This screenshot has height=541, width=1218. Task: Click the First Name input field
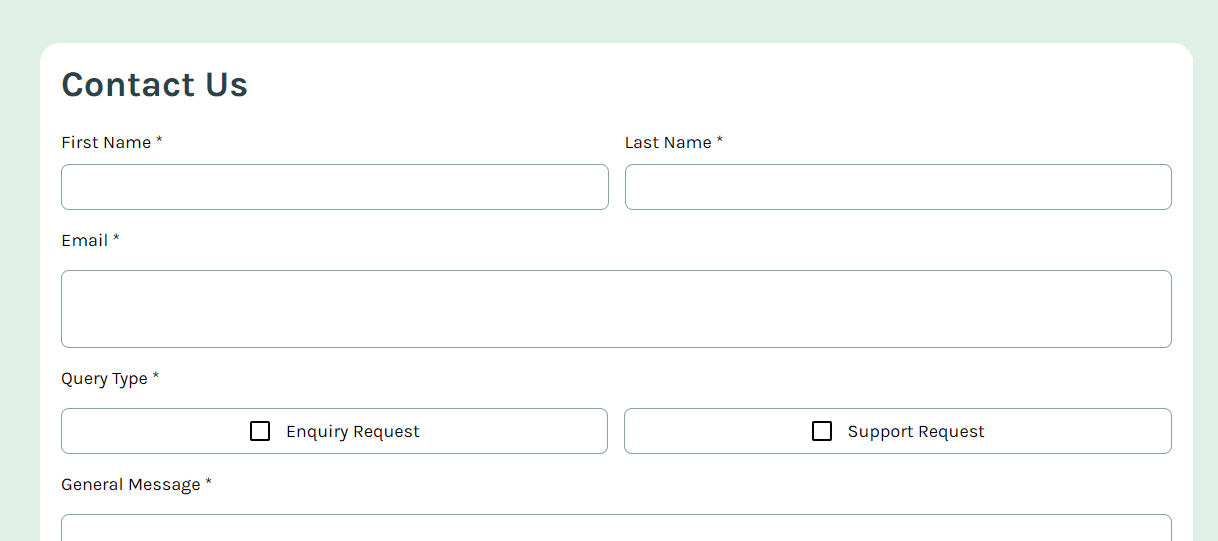[x=334, y=187]
